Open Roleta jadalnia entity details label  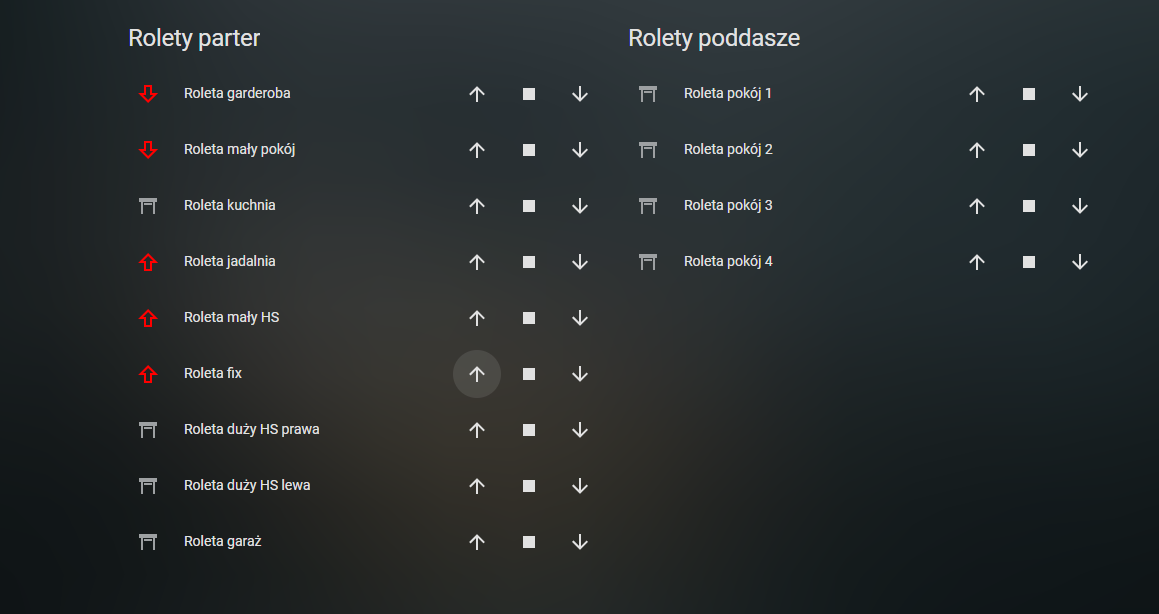click(x=230, y=261)
